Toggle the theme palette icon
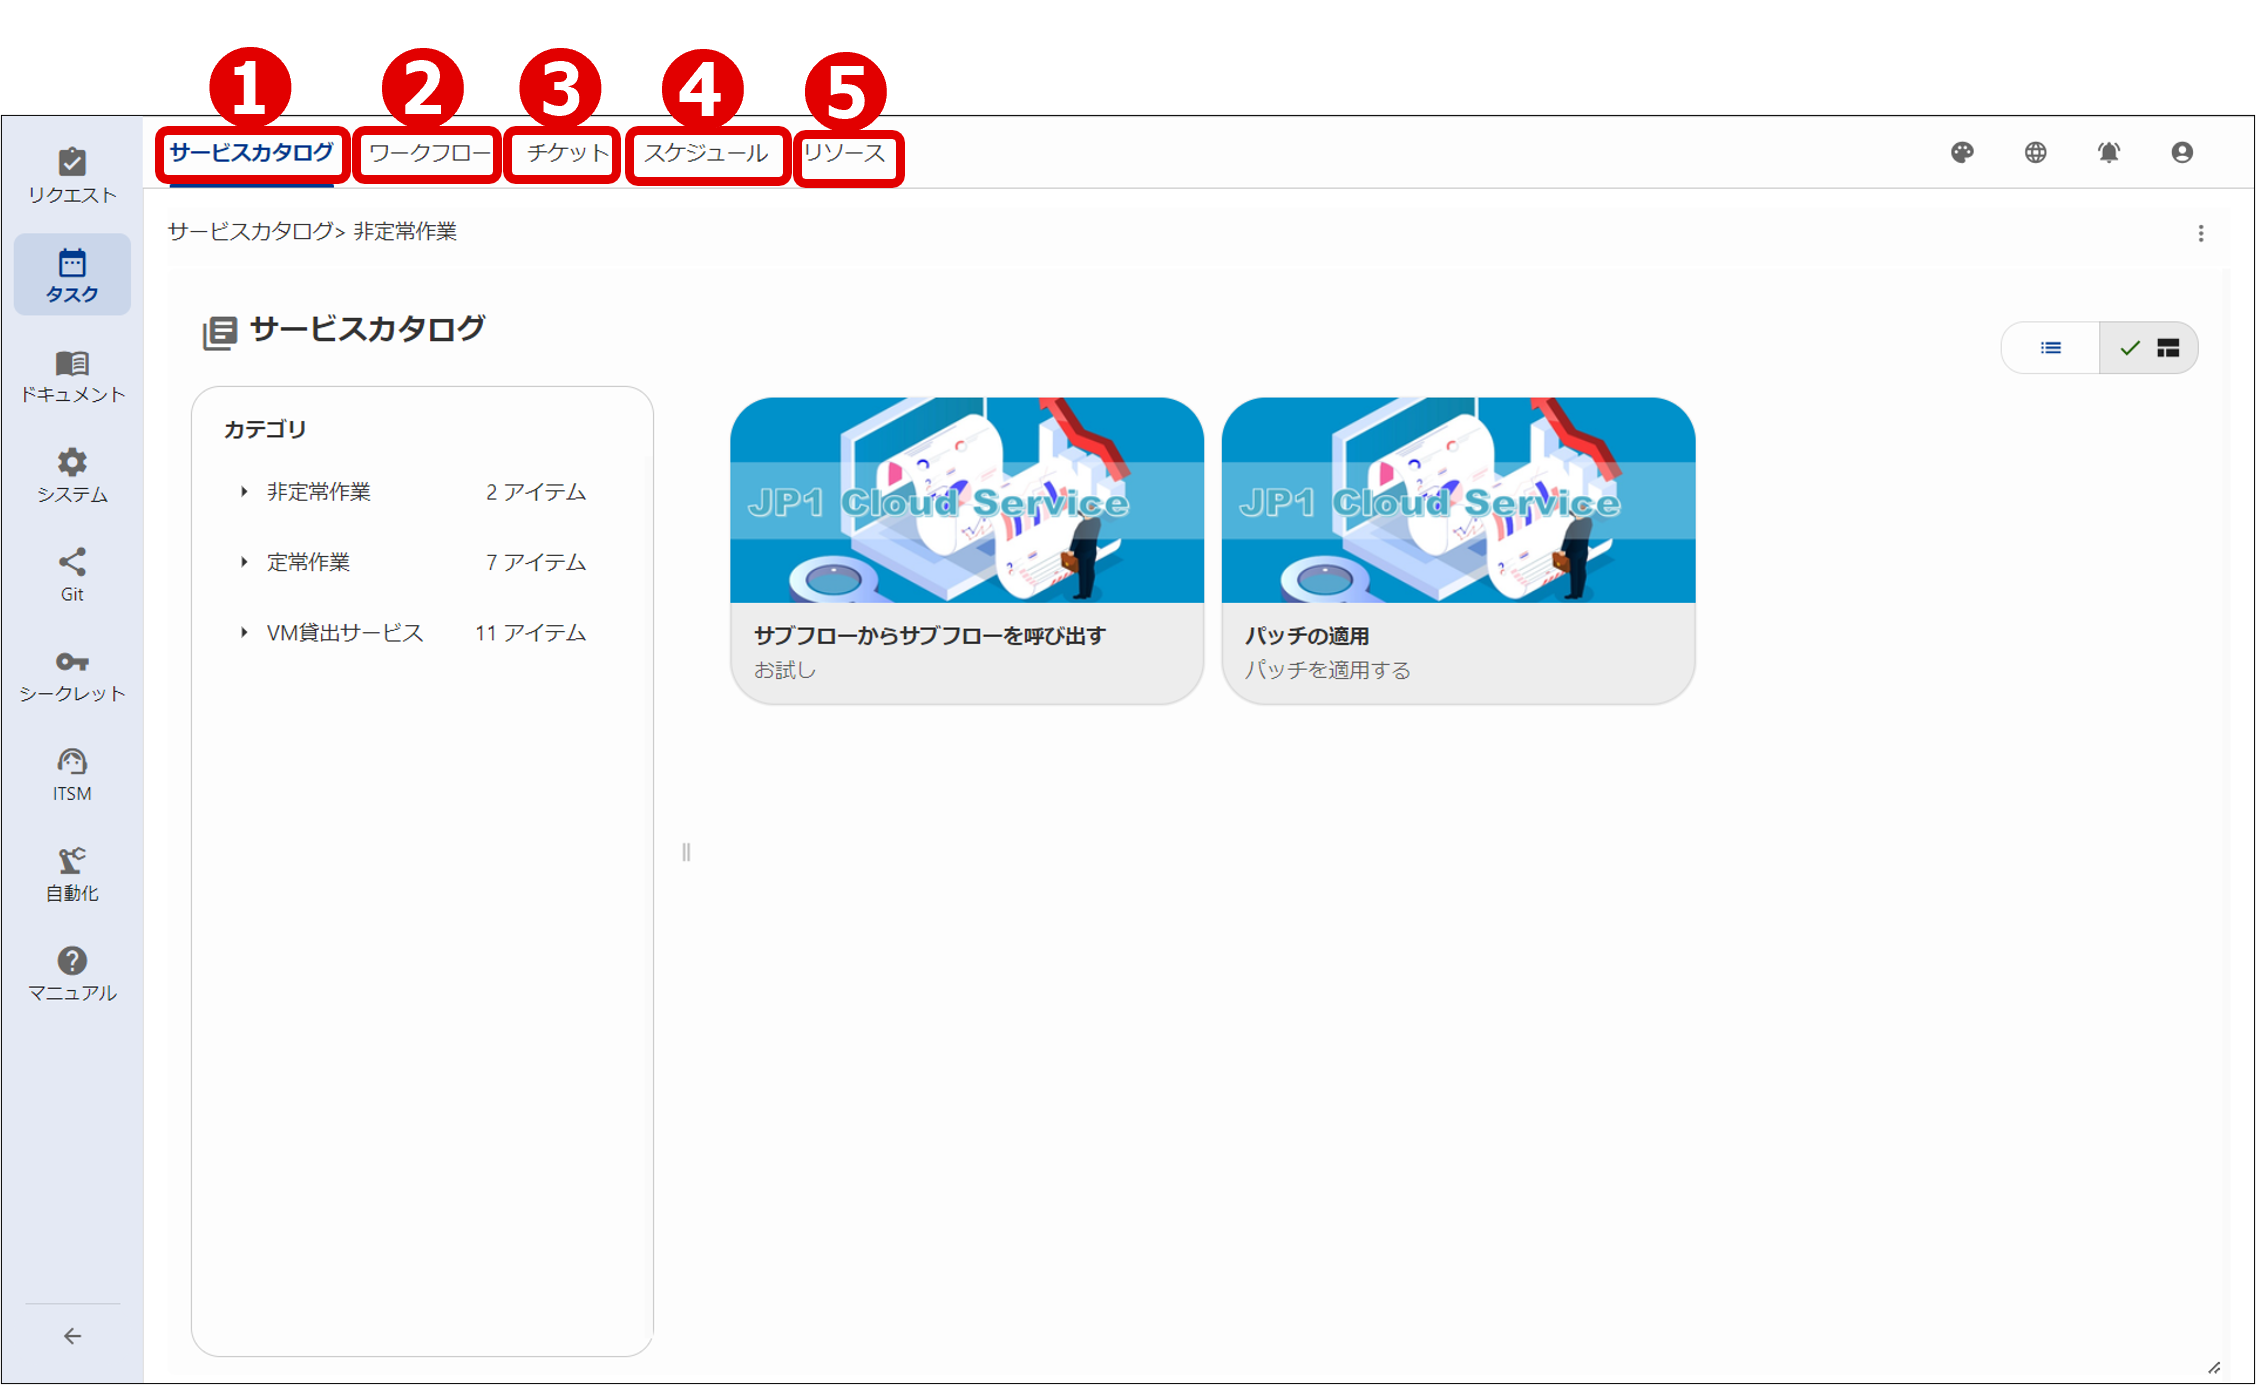The width and height of the screenshot is (2256, 1385). (1962, 152)
